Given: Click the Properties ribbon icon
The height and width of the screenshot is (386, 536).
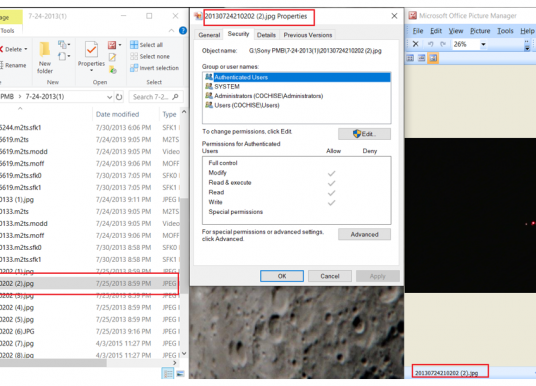Looking at the screenshot, I should pos(91,56).
